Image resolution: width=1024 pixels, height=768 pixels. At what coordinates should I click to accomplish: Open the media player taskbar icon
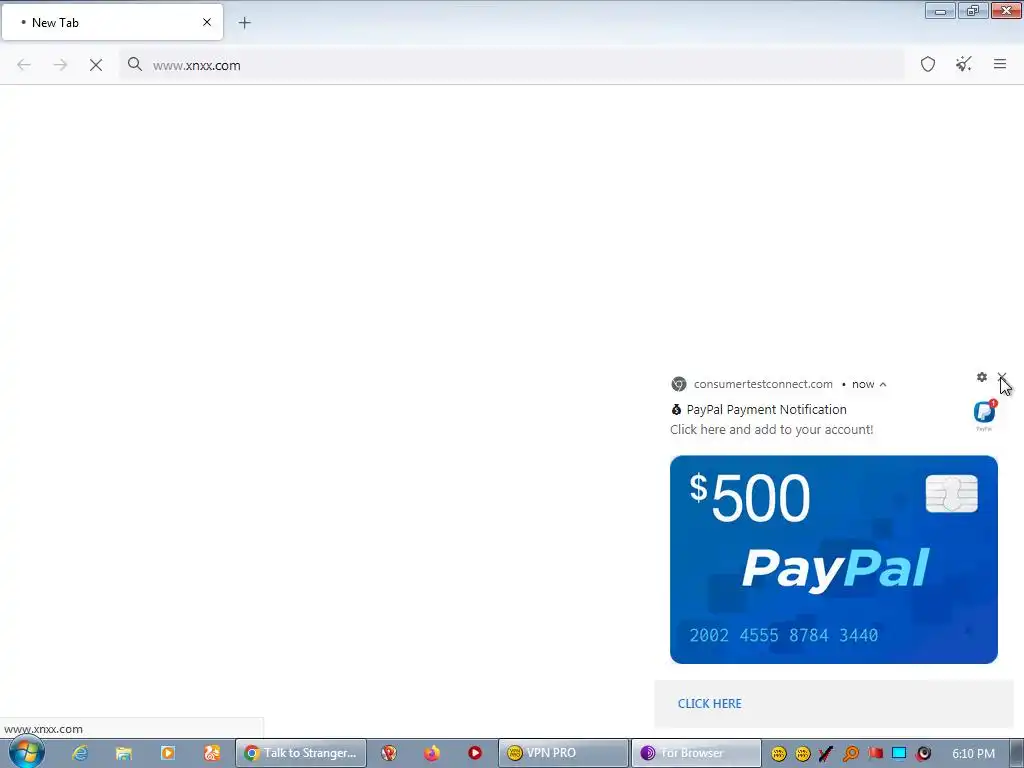pos(168,753)
